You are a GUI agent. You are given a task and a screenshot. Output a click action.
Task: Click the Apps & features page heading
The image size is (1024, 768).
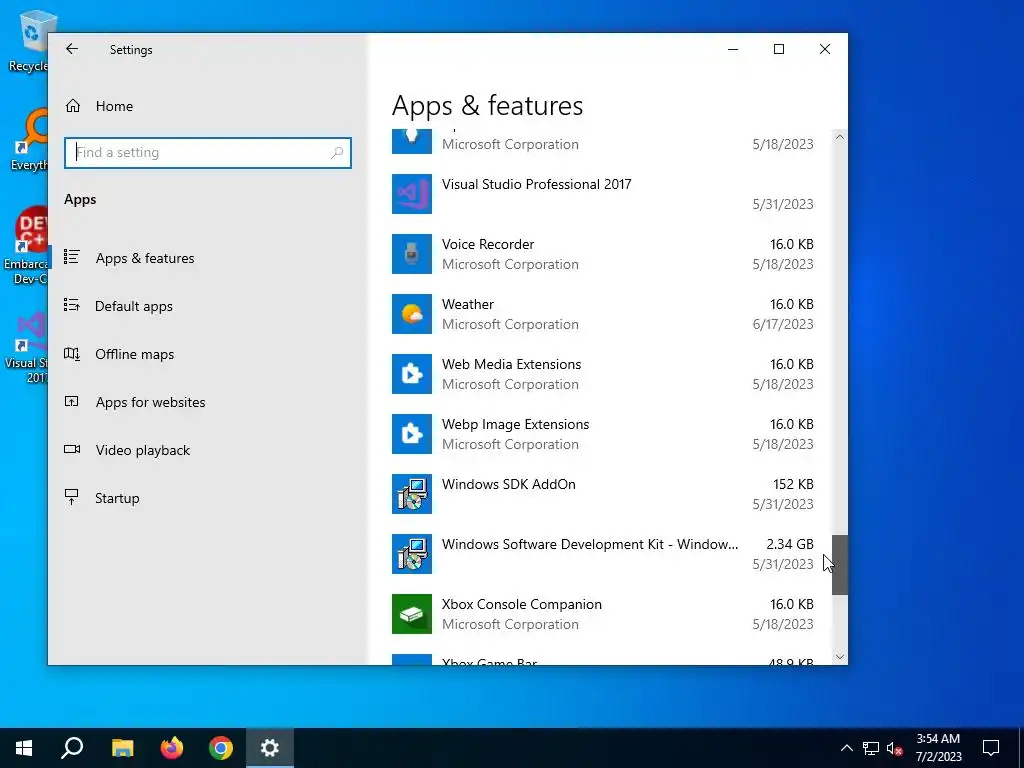tap(487, 106)
